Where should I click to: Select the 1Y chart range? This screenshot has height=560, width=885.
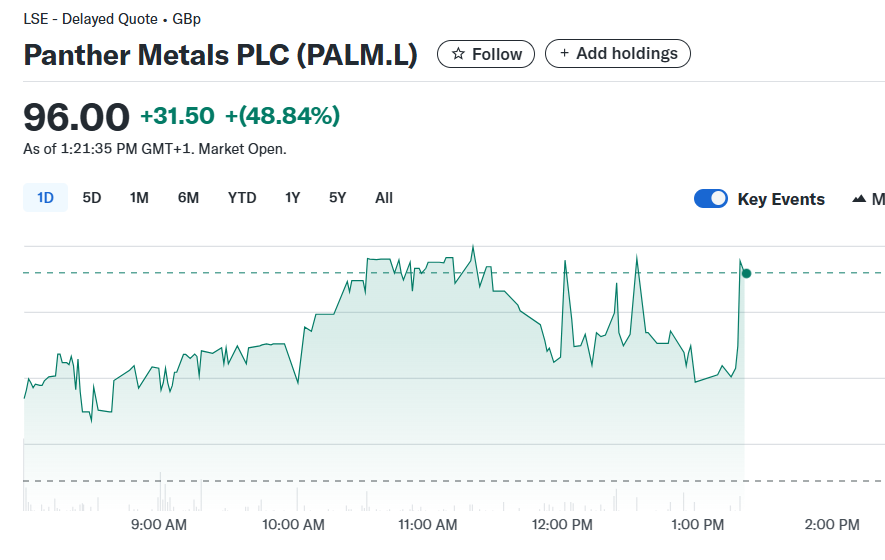(292, 198)
